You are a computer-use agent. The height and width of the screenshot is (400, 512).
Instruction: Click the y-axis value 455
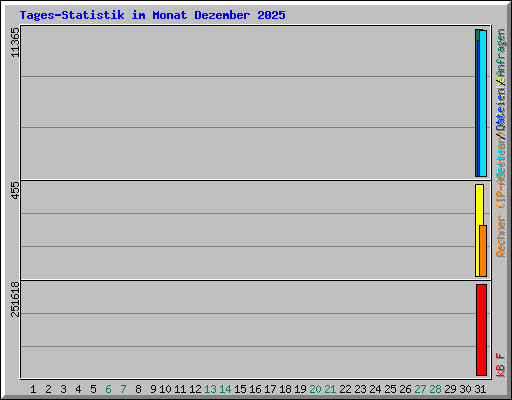(15, 190)
